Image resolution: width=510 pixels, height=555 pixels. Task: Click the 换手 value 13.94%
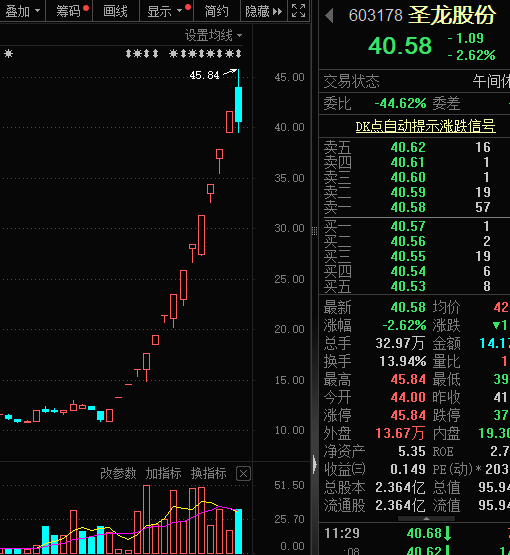[403, 361]
